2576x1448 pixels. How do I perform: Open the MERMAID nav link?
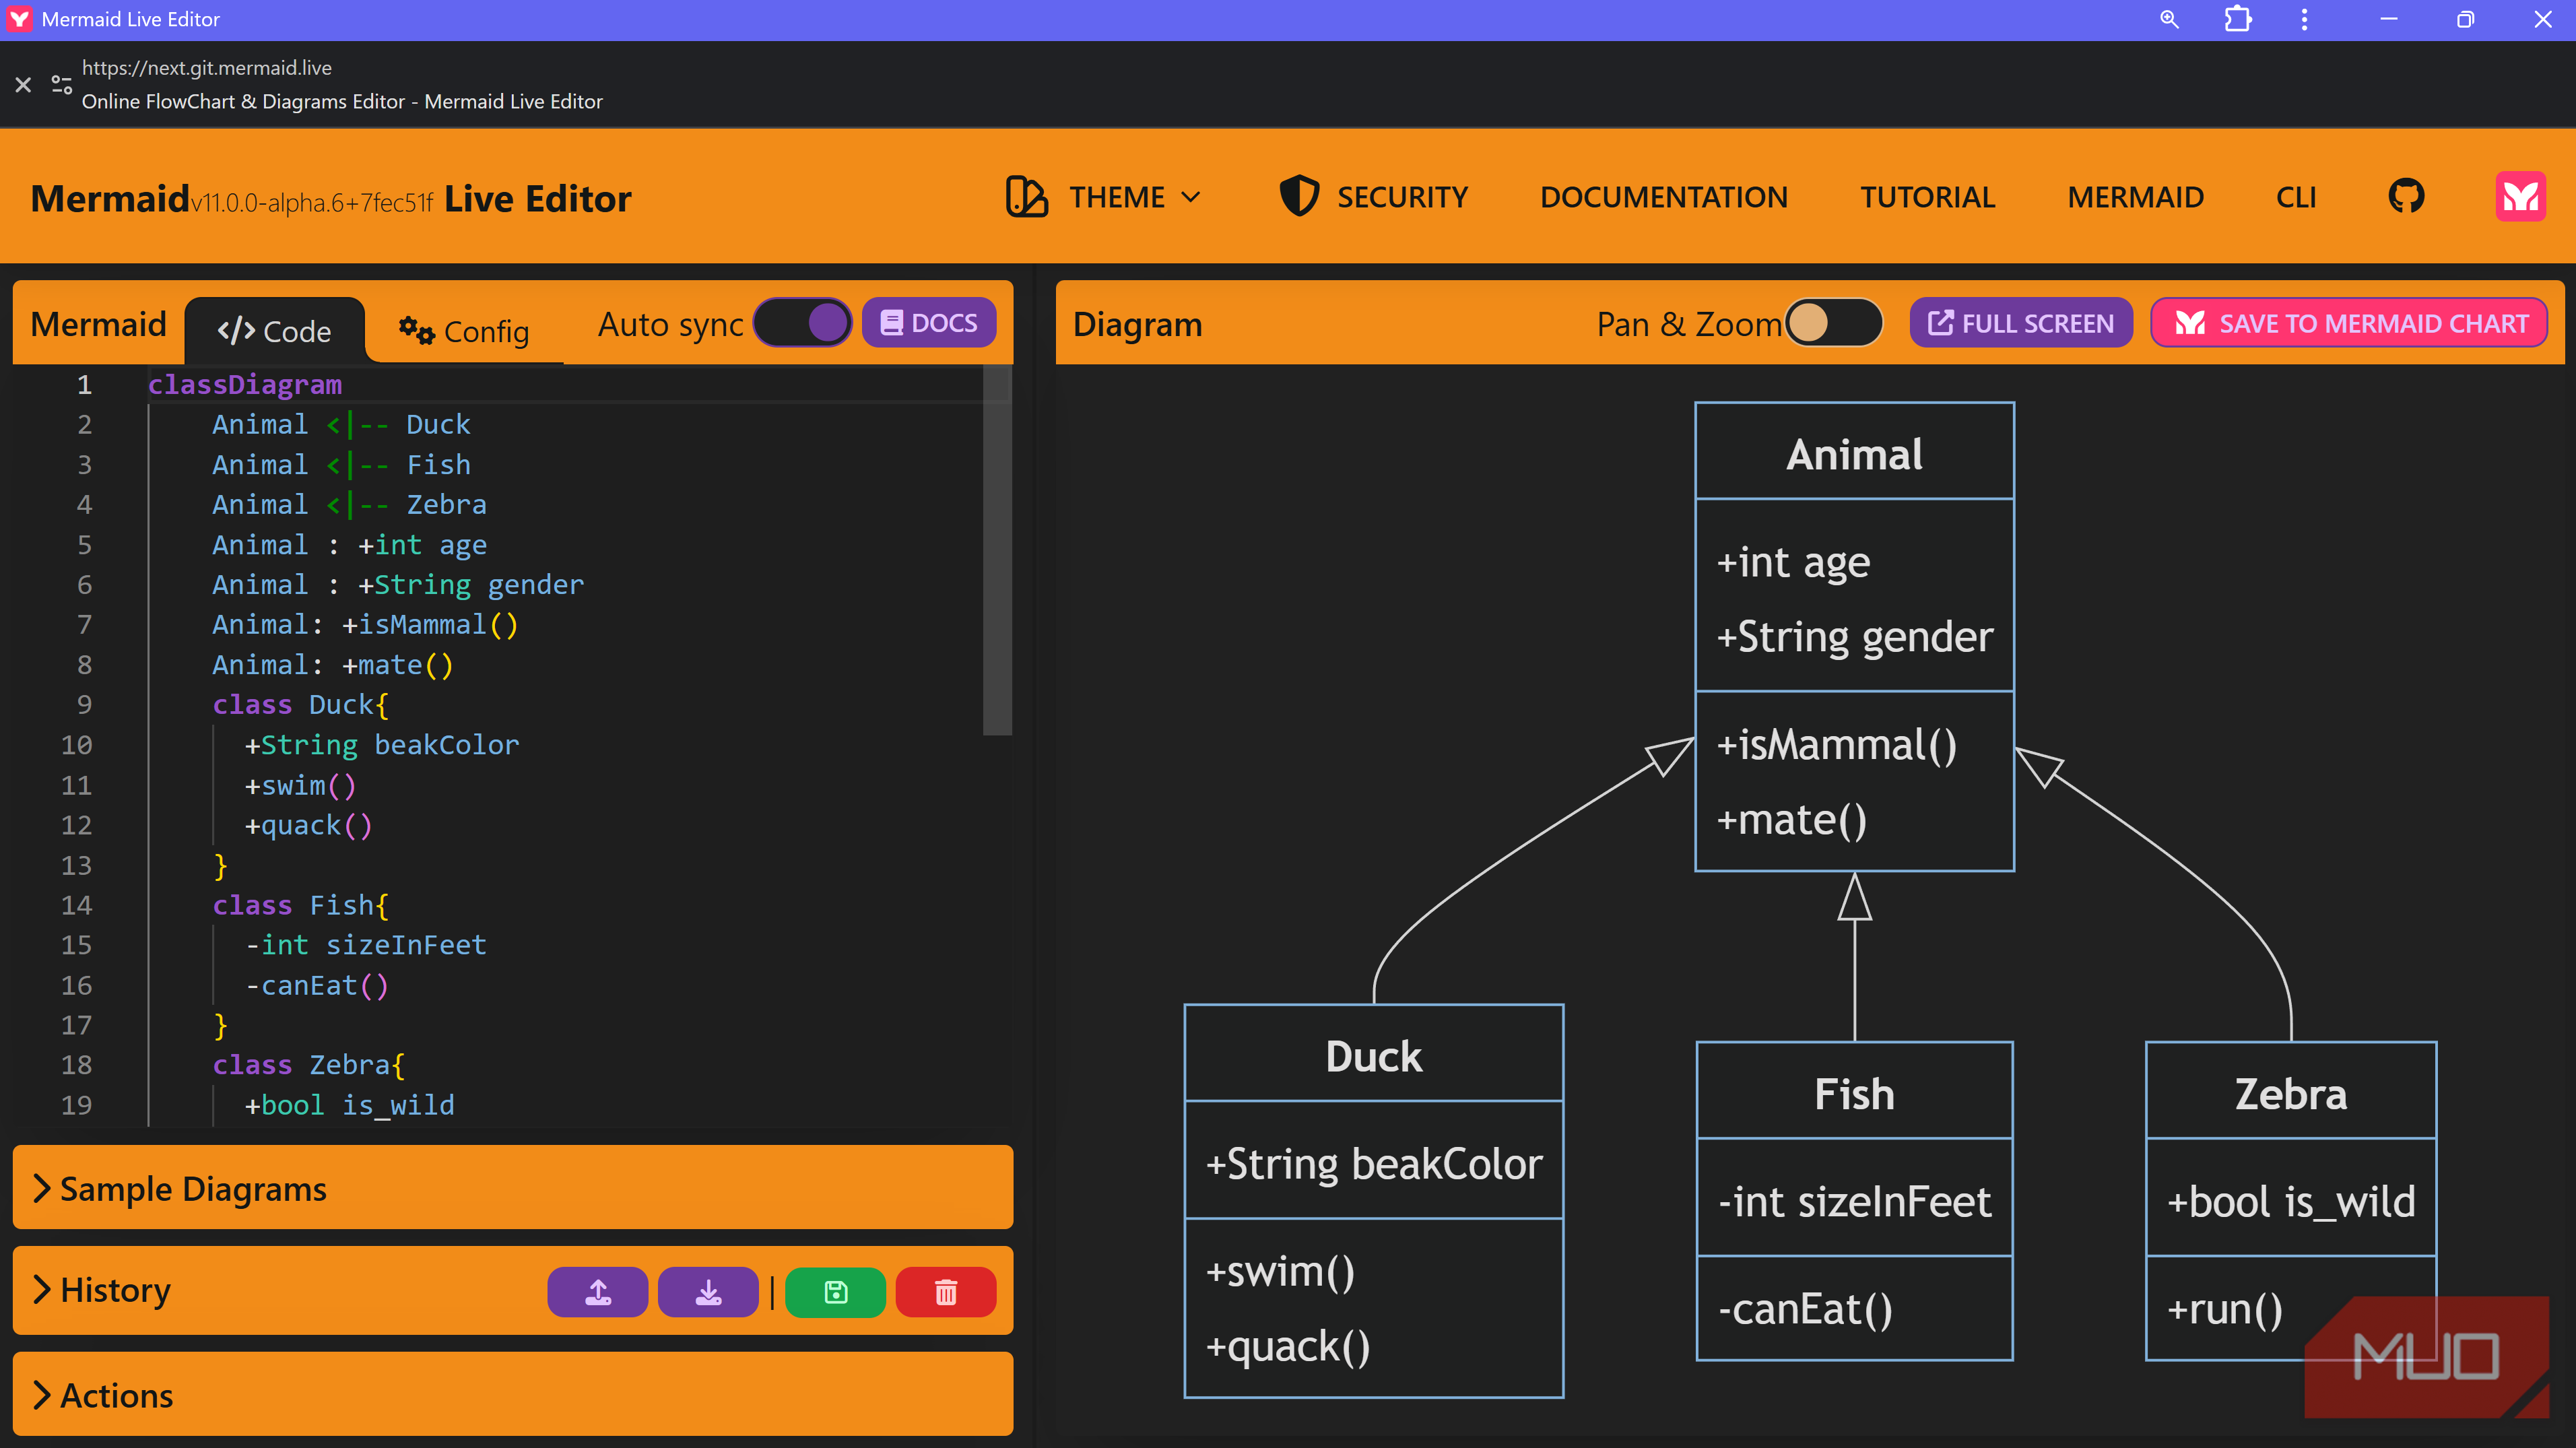coord(2135,197)
